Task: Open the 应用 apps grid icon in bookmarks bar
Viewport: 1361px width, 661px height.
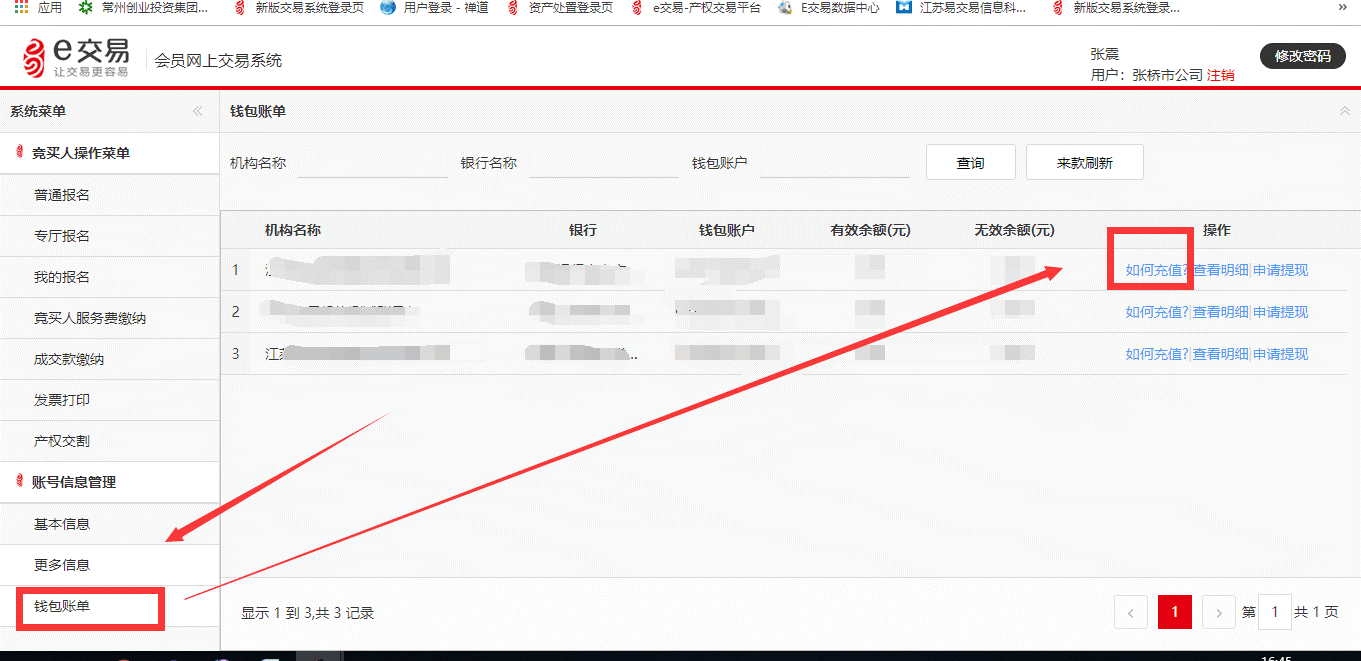Action: click(x=21, y=7)
